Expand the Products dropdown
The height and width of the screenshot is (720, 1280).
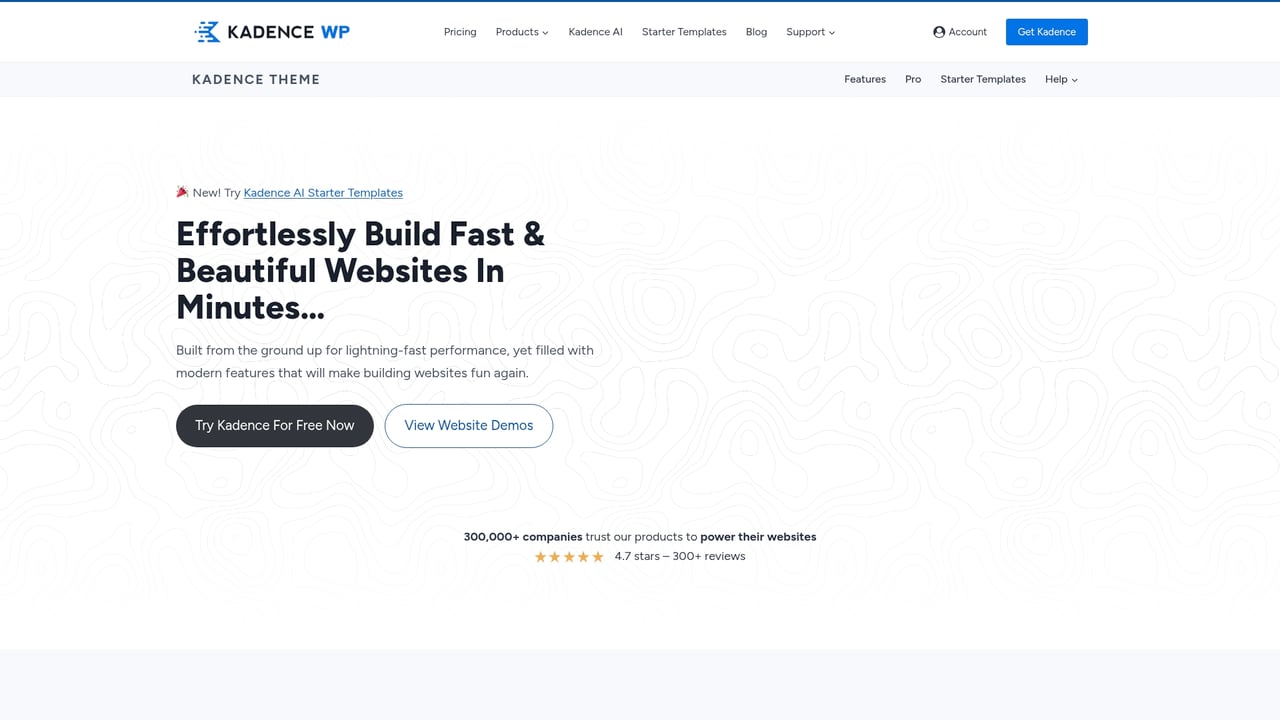pyautogui.click(x=521, y=31)
